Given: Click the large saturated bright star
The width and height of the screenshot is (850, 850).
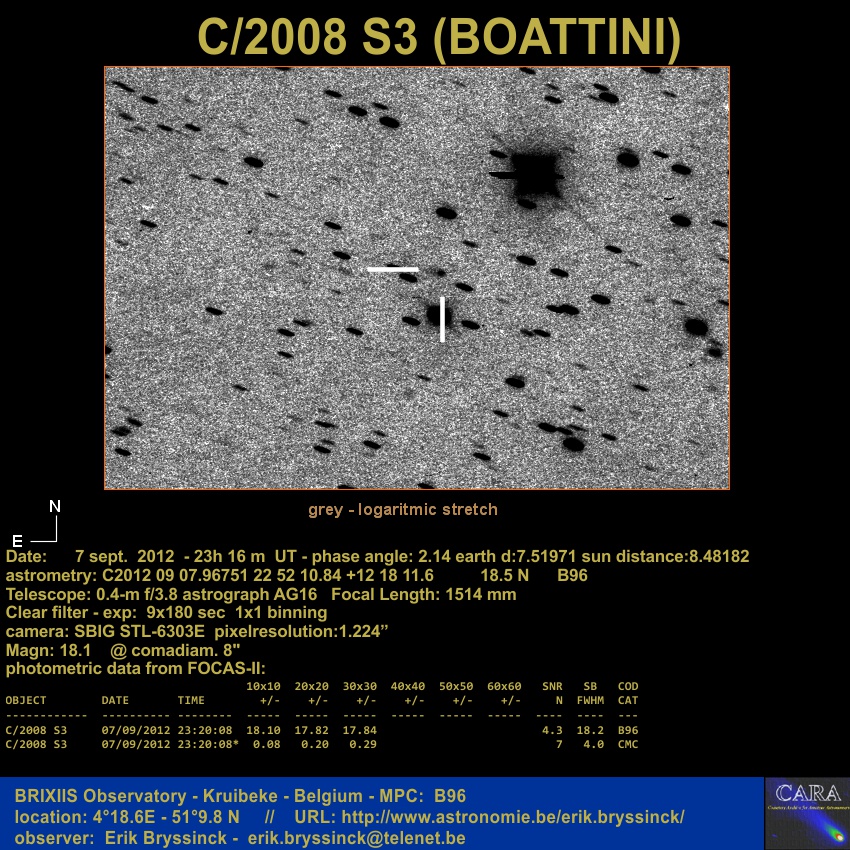Looking at the screenshot, I should pyautogui.click(x=533, y=174).
